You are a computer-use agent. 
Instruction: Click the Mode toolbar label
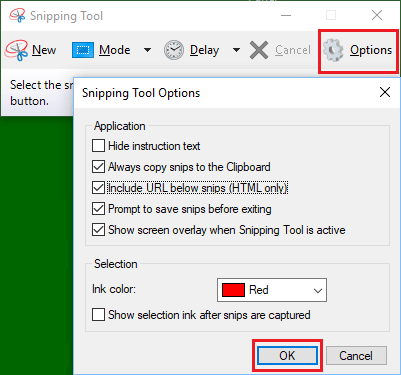point(115,50)
